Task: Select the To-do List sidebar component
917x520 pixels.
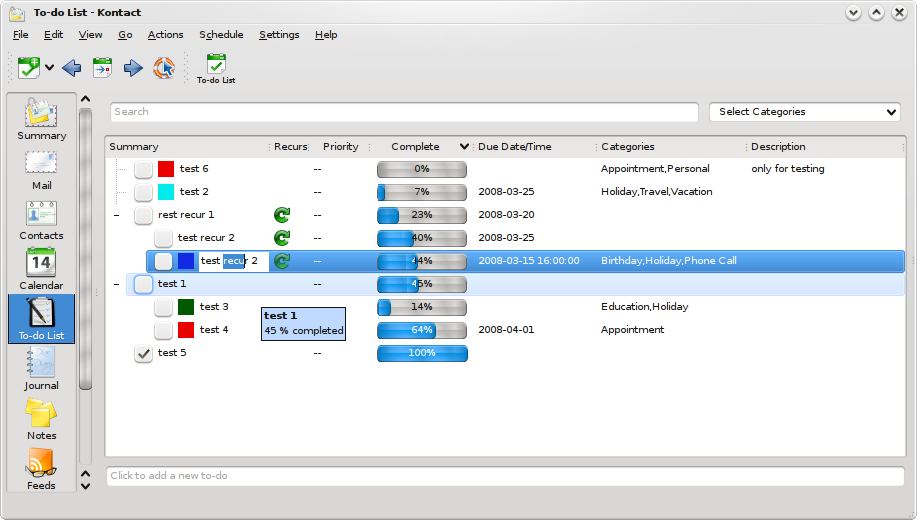Action: [42, 319]
